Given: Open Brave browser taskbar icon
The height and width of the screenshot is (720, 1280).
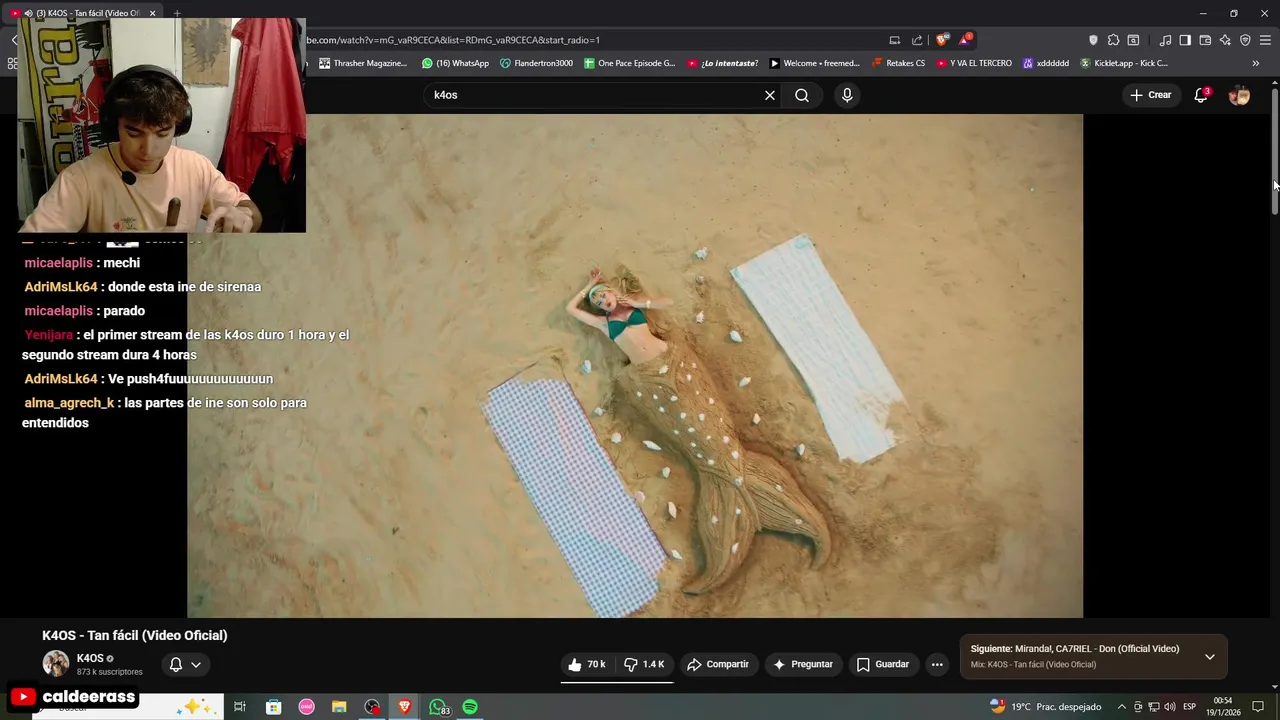Looking at the screenshot, I should 405,707.
